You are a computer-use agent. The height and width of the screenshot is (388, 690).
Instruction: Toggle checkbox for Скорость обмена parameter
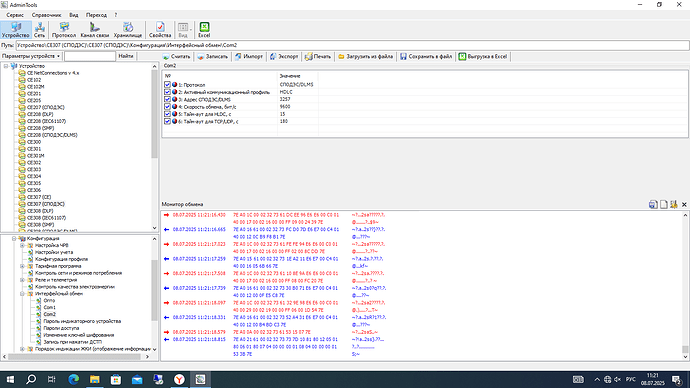click(x=167, y=106)
